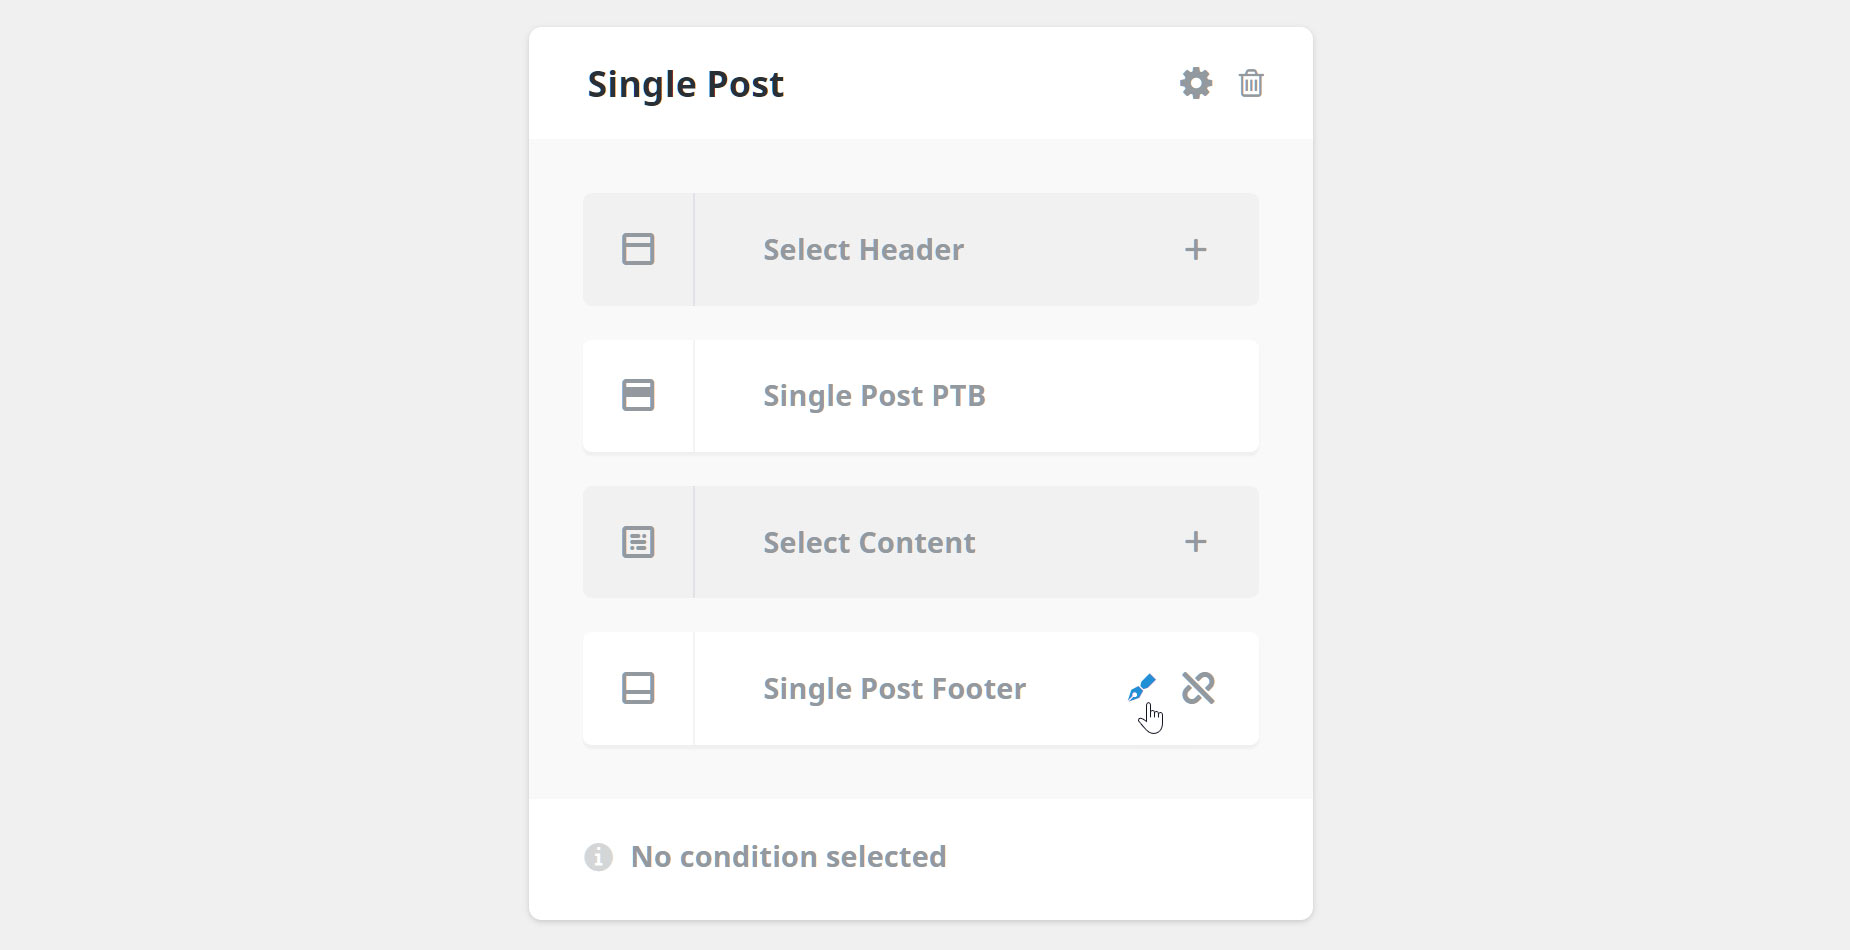Click Select Header label text
Image resolution: width=1850 pixels, height=950 pixels.
pyautogui.click(x=864, y=250)
